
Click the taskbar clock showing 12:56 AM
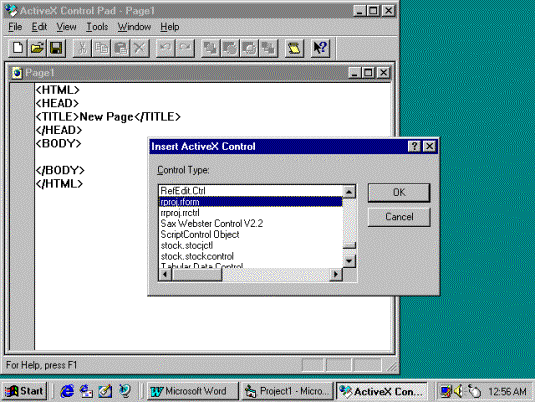[x=507, y=391]
